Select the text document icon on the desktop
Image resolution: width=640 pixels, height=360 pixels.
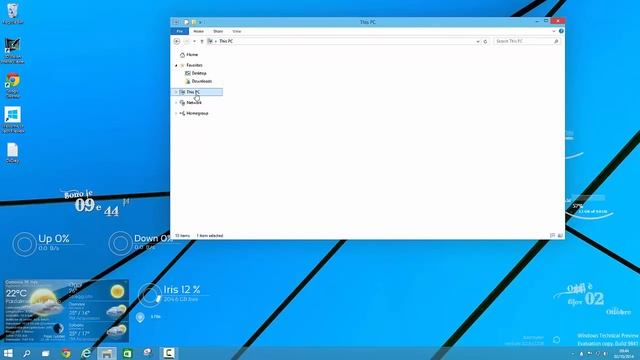coord(13,153)
